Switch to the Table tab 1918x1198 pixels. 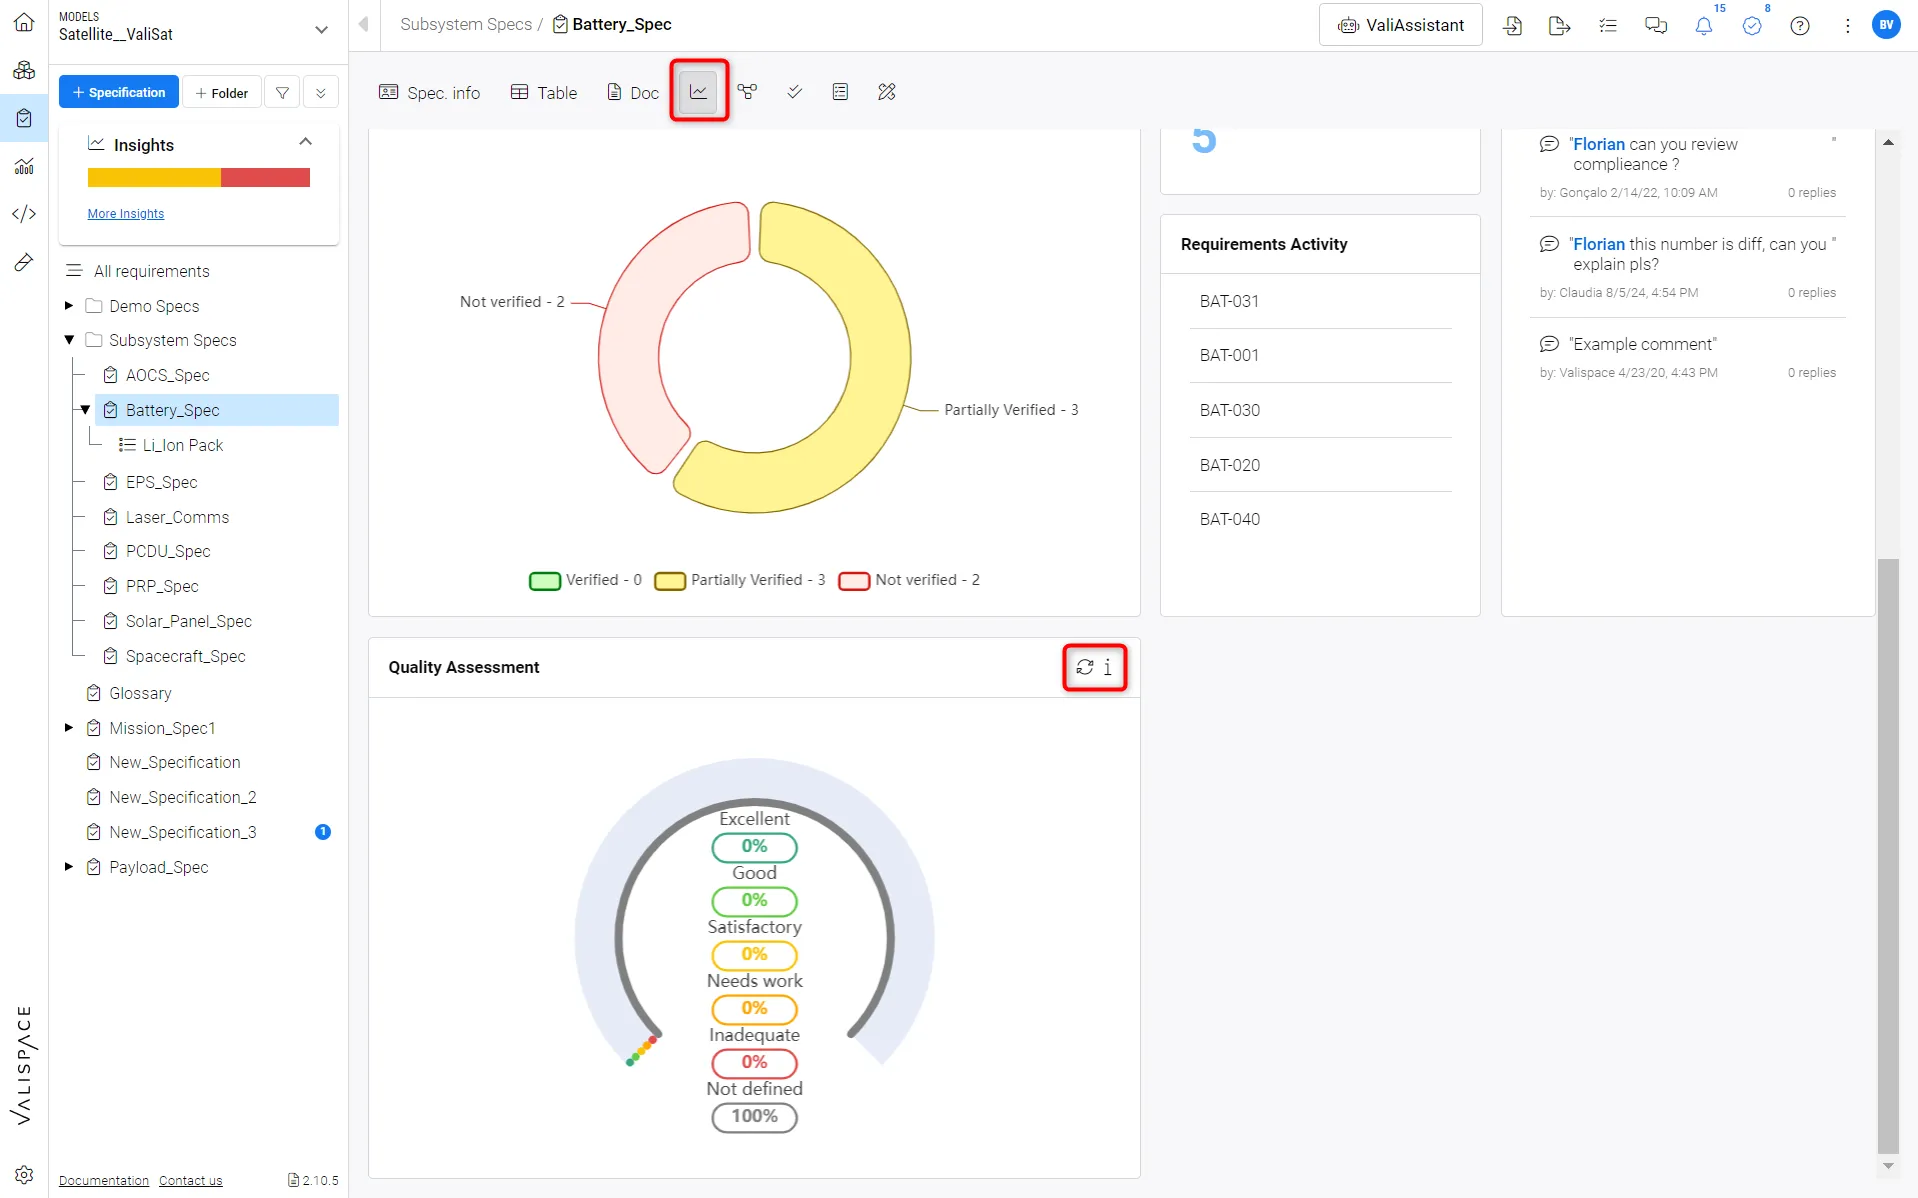pyautogui.click(x=543, y=92)
